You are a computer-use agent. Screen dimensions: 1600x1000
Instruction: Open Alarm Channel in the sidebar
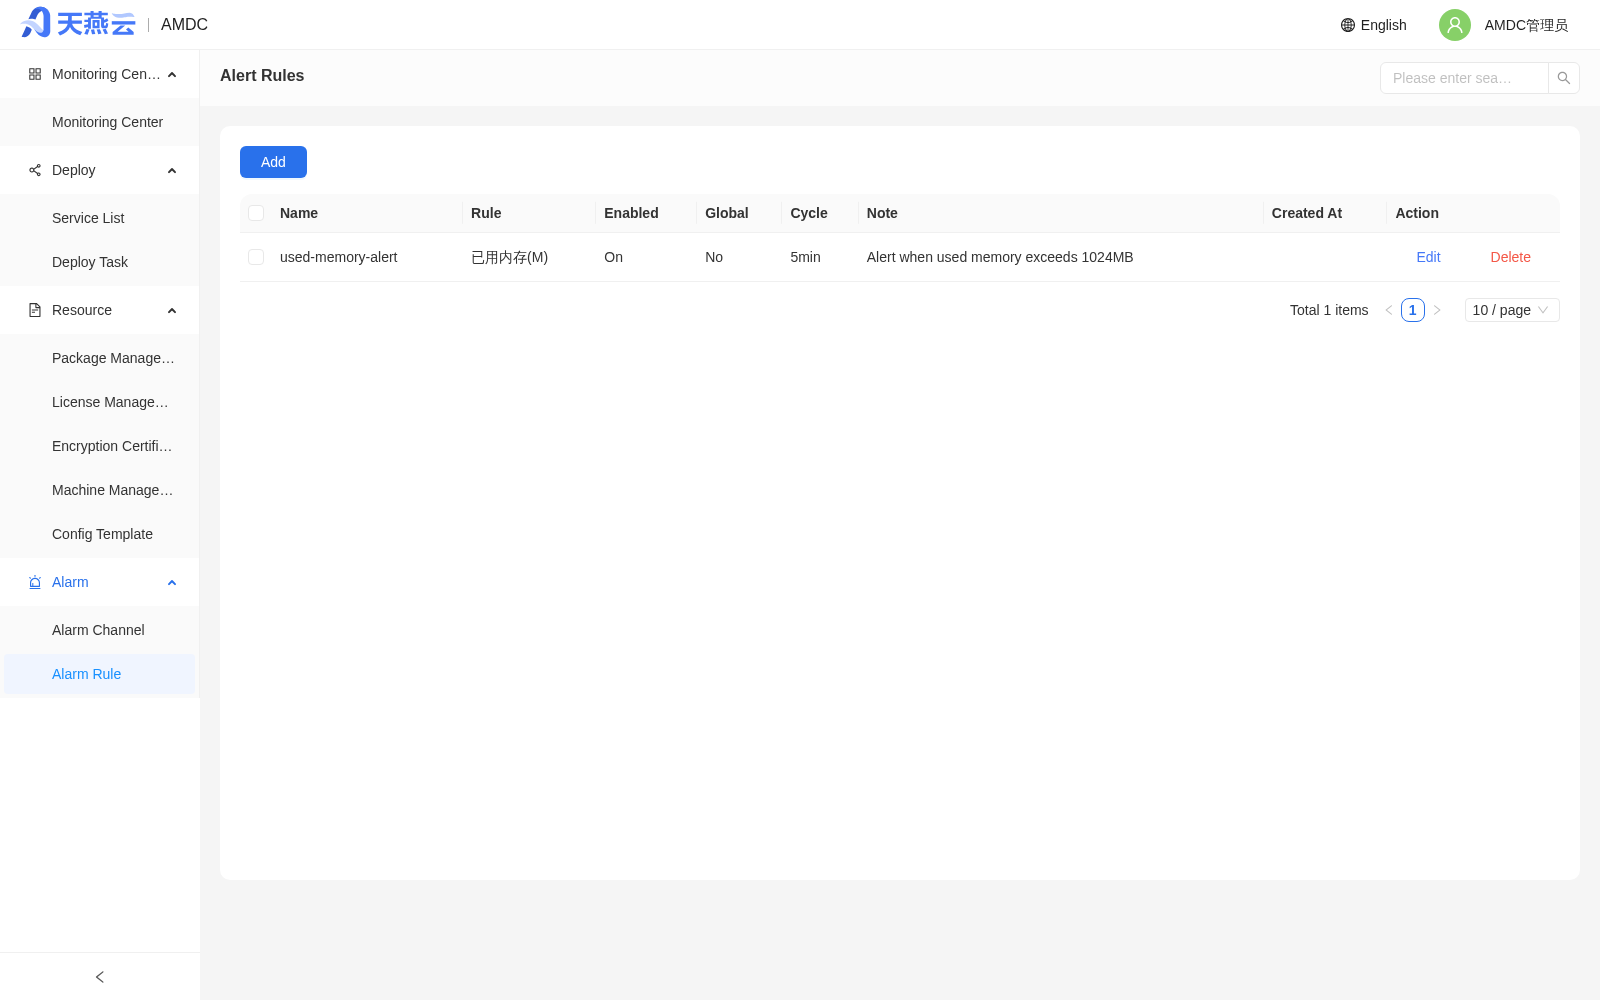tap(100, 630)
